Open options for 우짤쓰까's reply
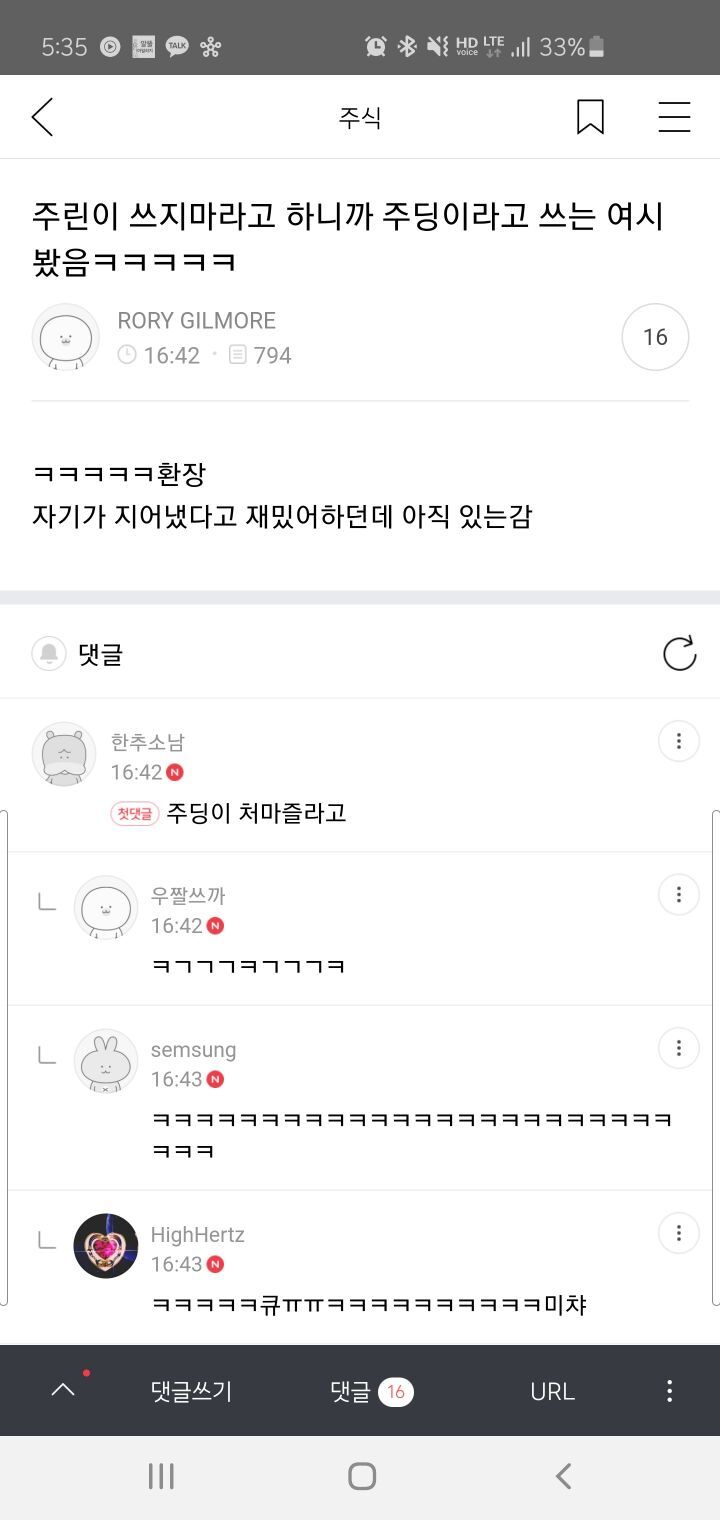 coord(678,894)
